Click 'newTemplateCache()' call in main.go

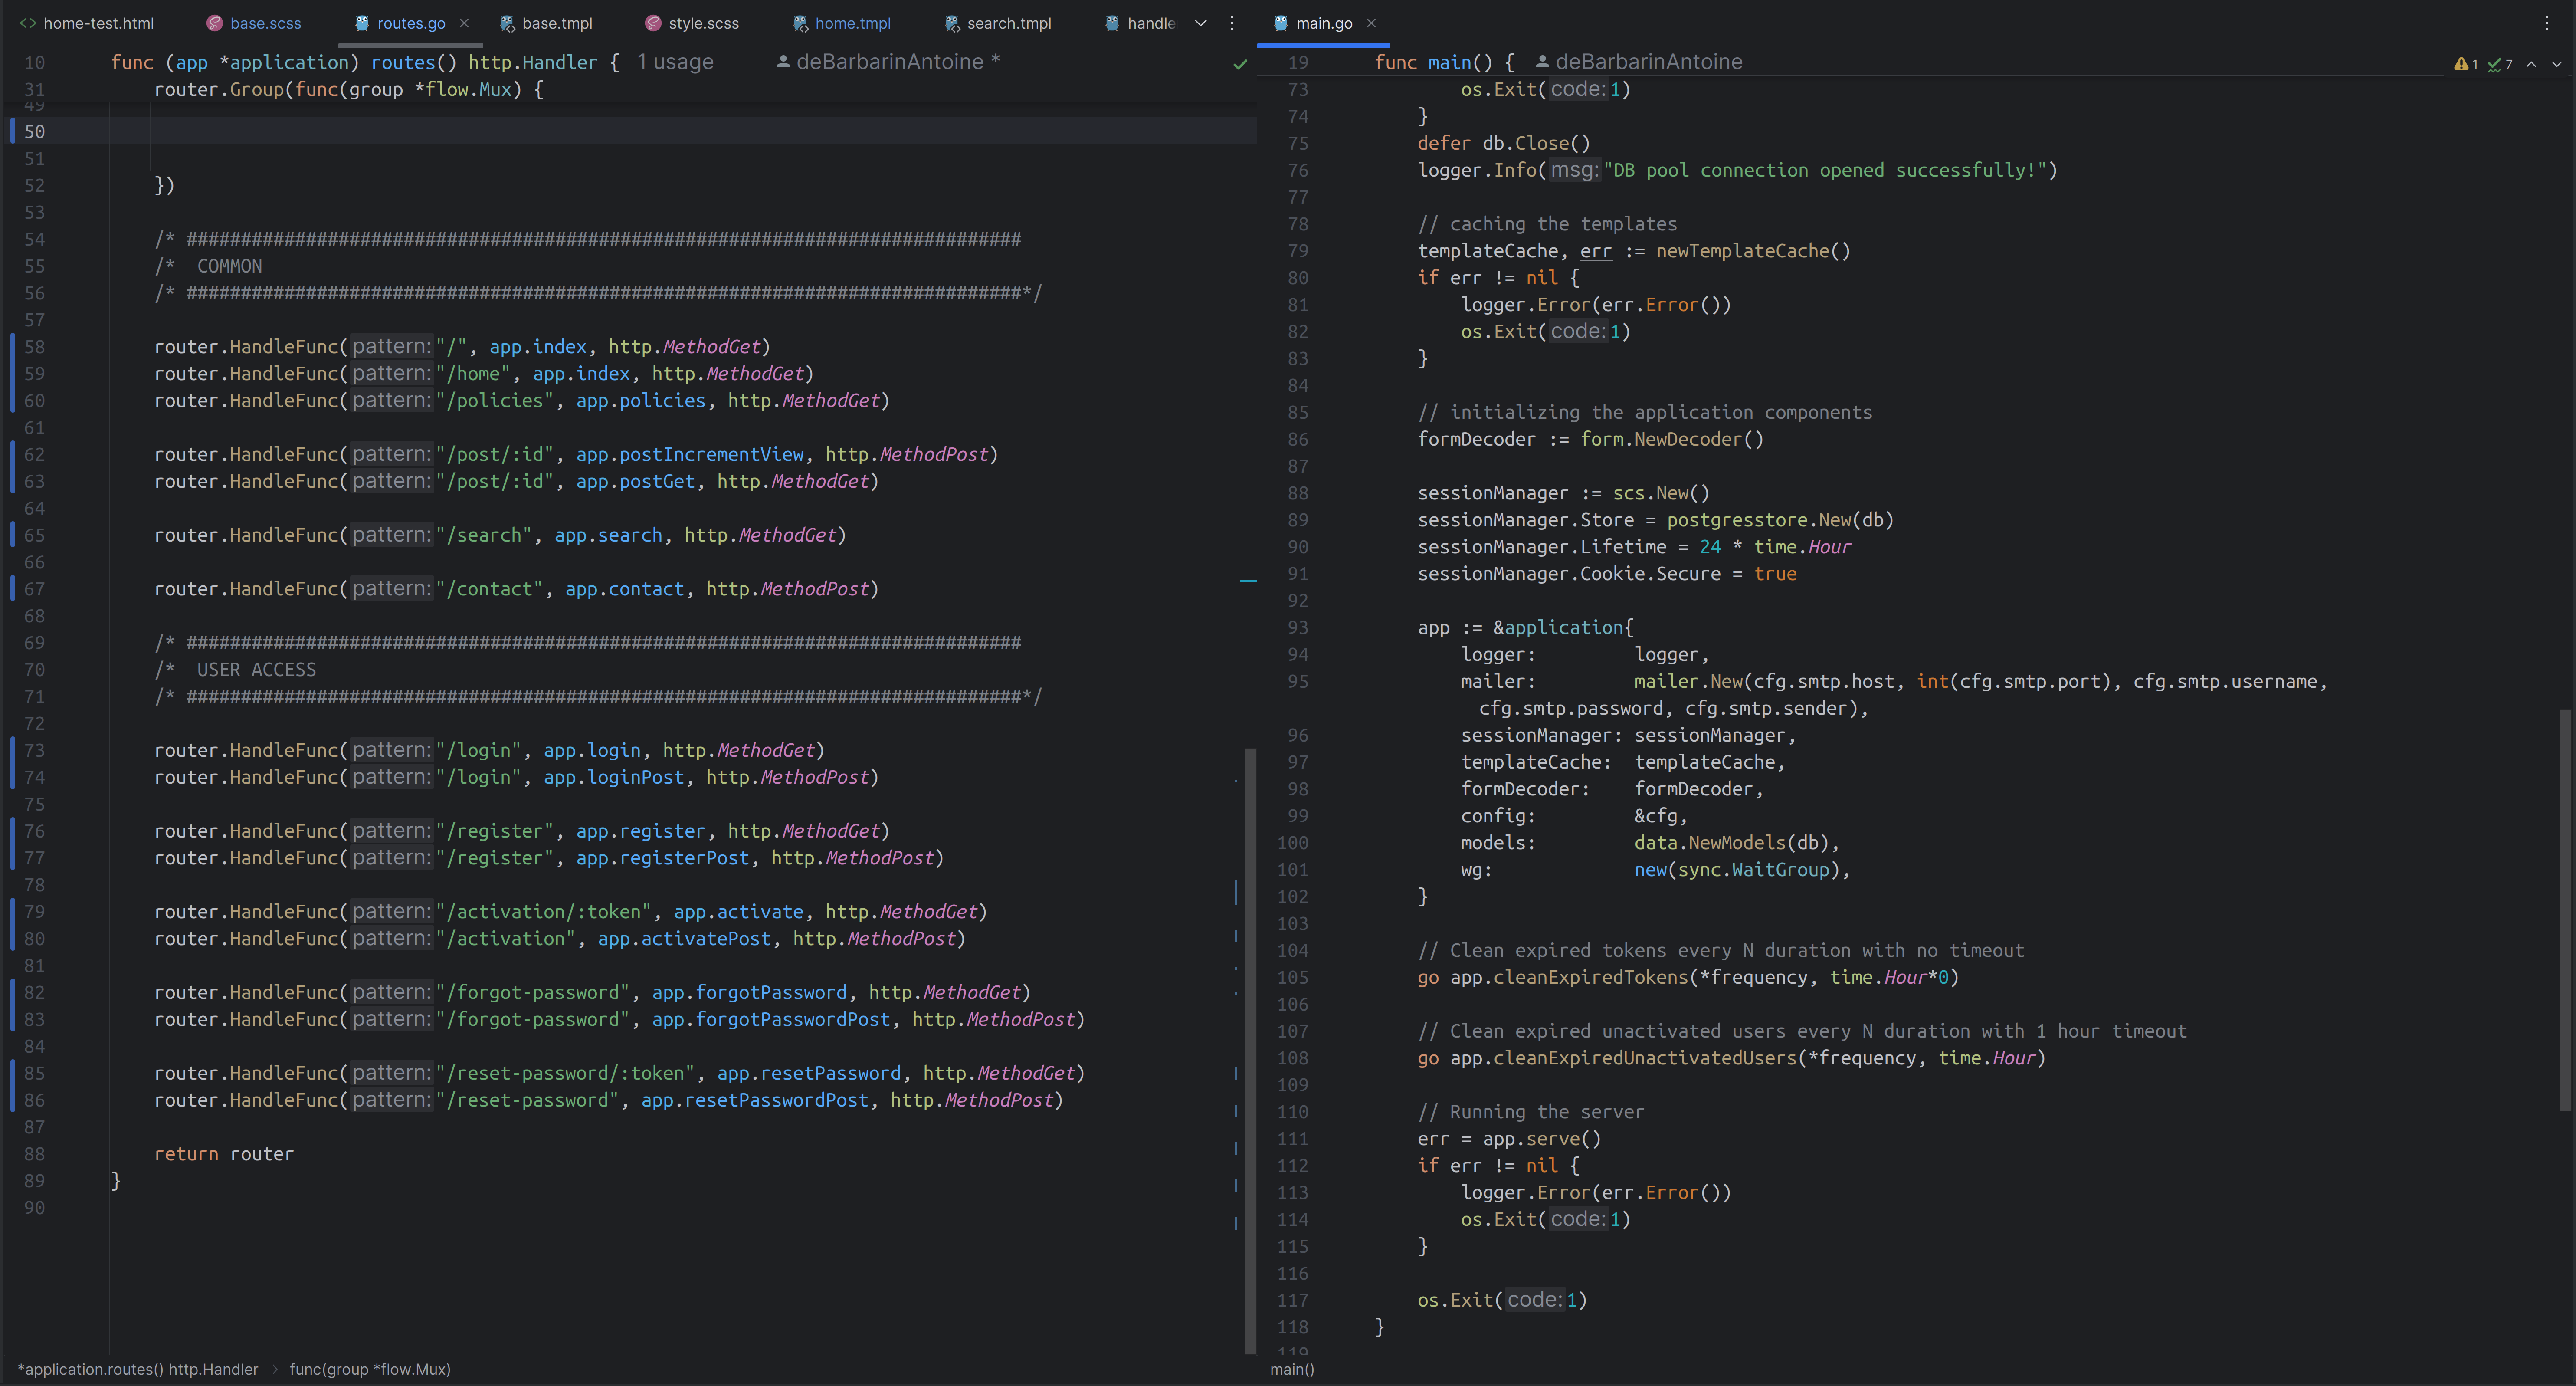click(x=1753, y=251)
